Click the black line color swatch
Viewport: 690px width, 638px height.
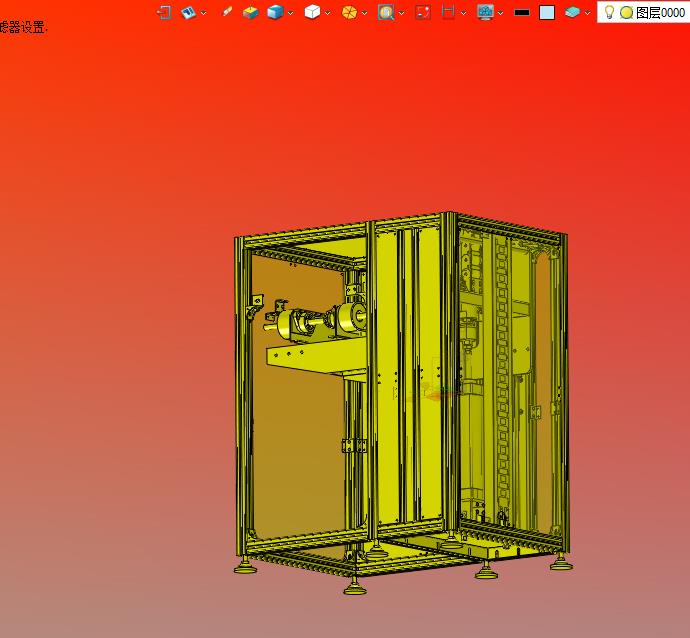tap(522, 13)
